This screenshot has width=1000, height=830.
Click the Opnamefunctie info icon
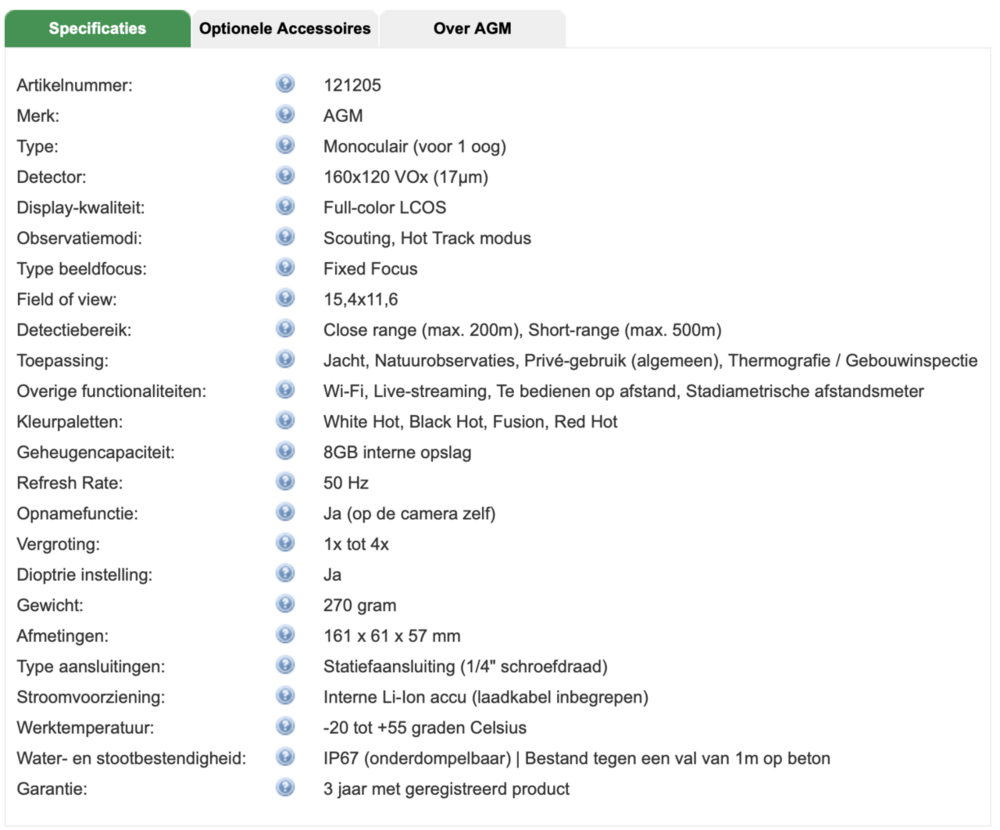285,512
